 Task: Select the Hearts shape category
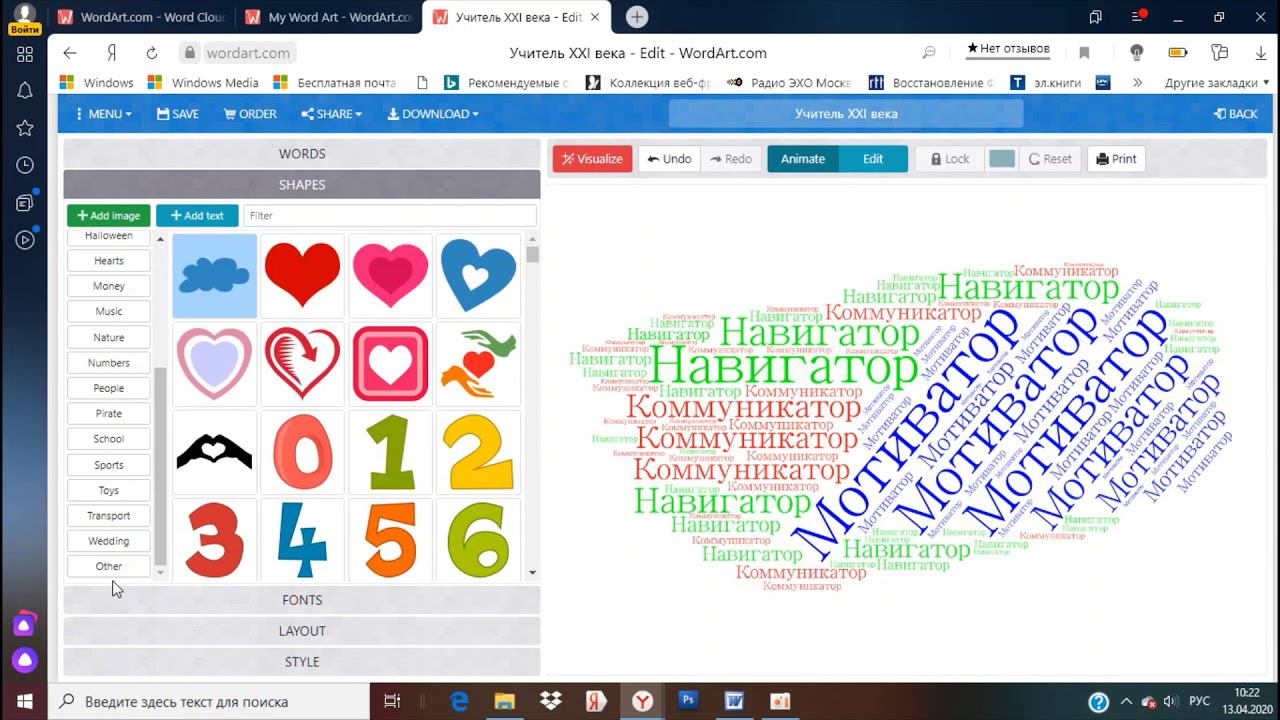109,261
